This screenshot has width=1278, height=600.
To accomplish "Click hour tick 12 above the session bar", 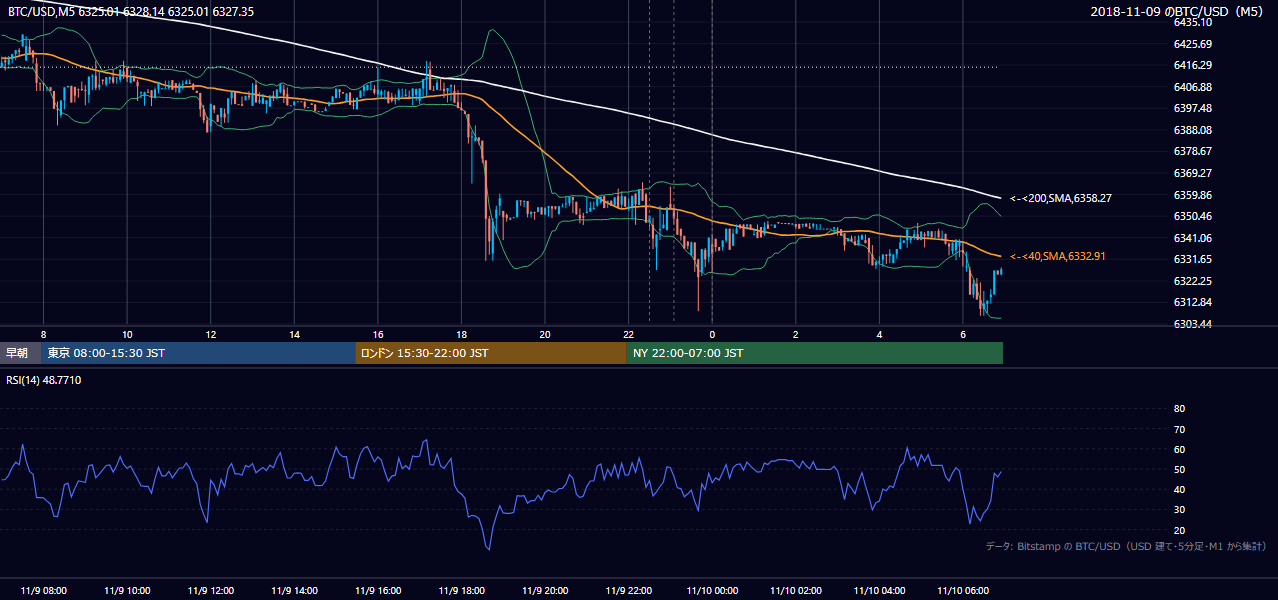I will (x=210, y=334).
